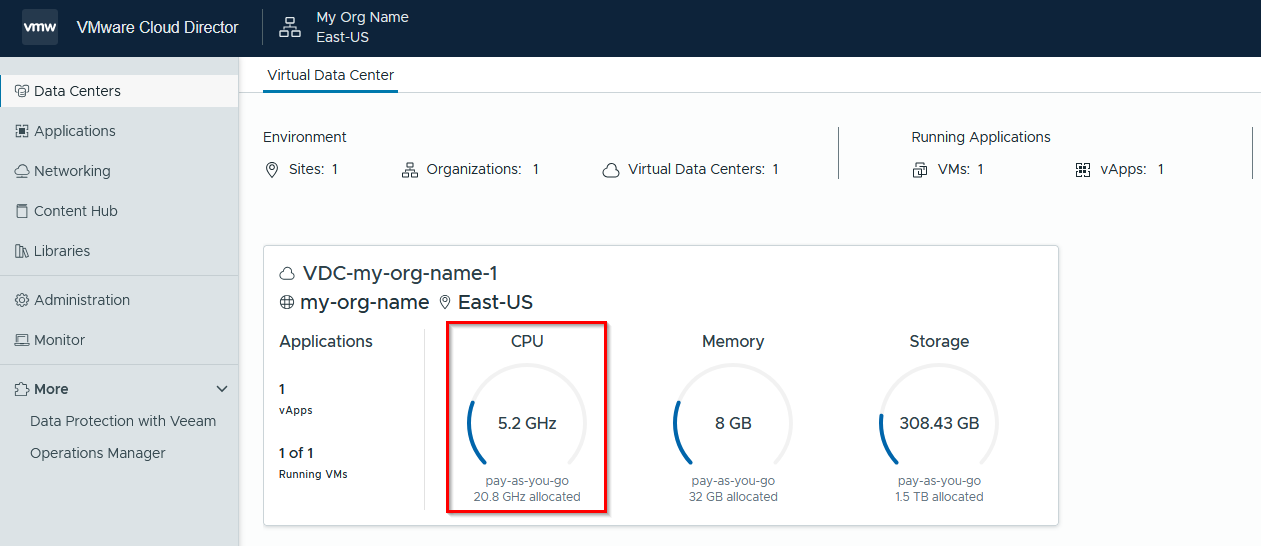Screen dimensions: 1261x546
Task: Click the "Organizations: 1" text
Action: click(483, 170)
